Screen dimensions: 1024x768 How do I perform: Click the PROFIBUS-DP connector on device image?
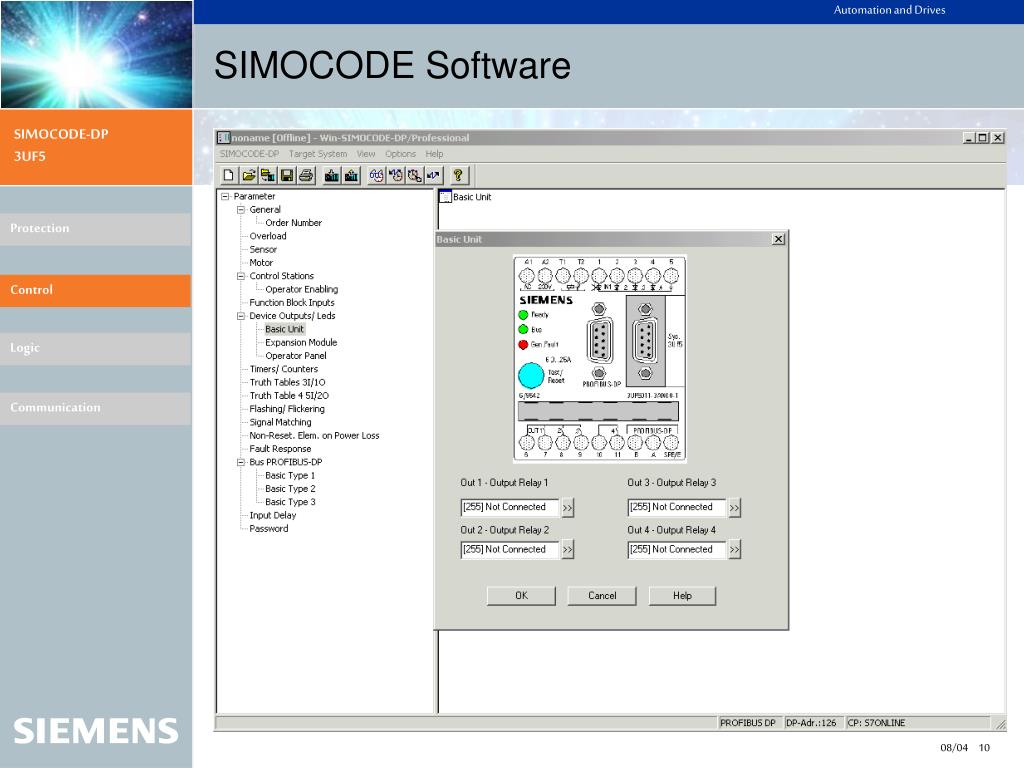pyautogui.click(x=600, y=341)
